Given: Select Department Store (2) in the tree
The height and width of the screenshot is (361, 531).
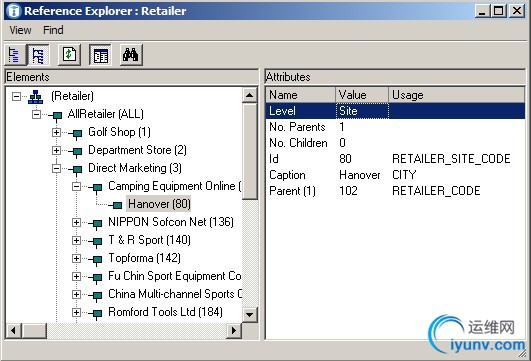Looking at the screenshot, I should [x=137, y=150].
